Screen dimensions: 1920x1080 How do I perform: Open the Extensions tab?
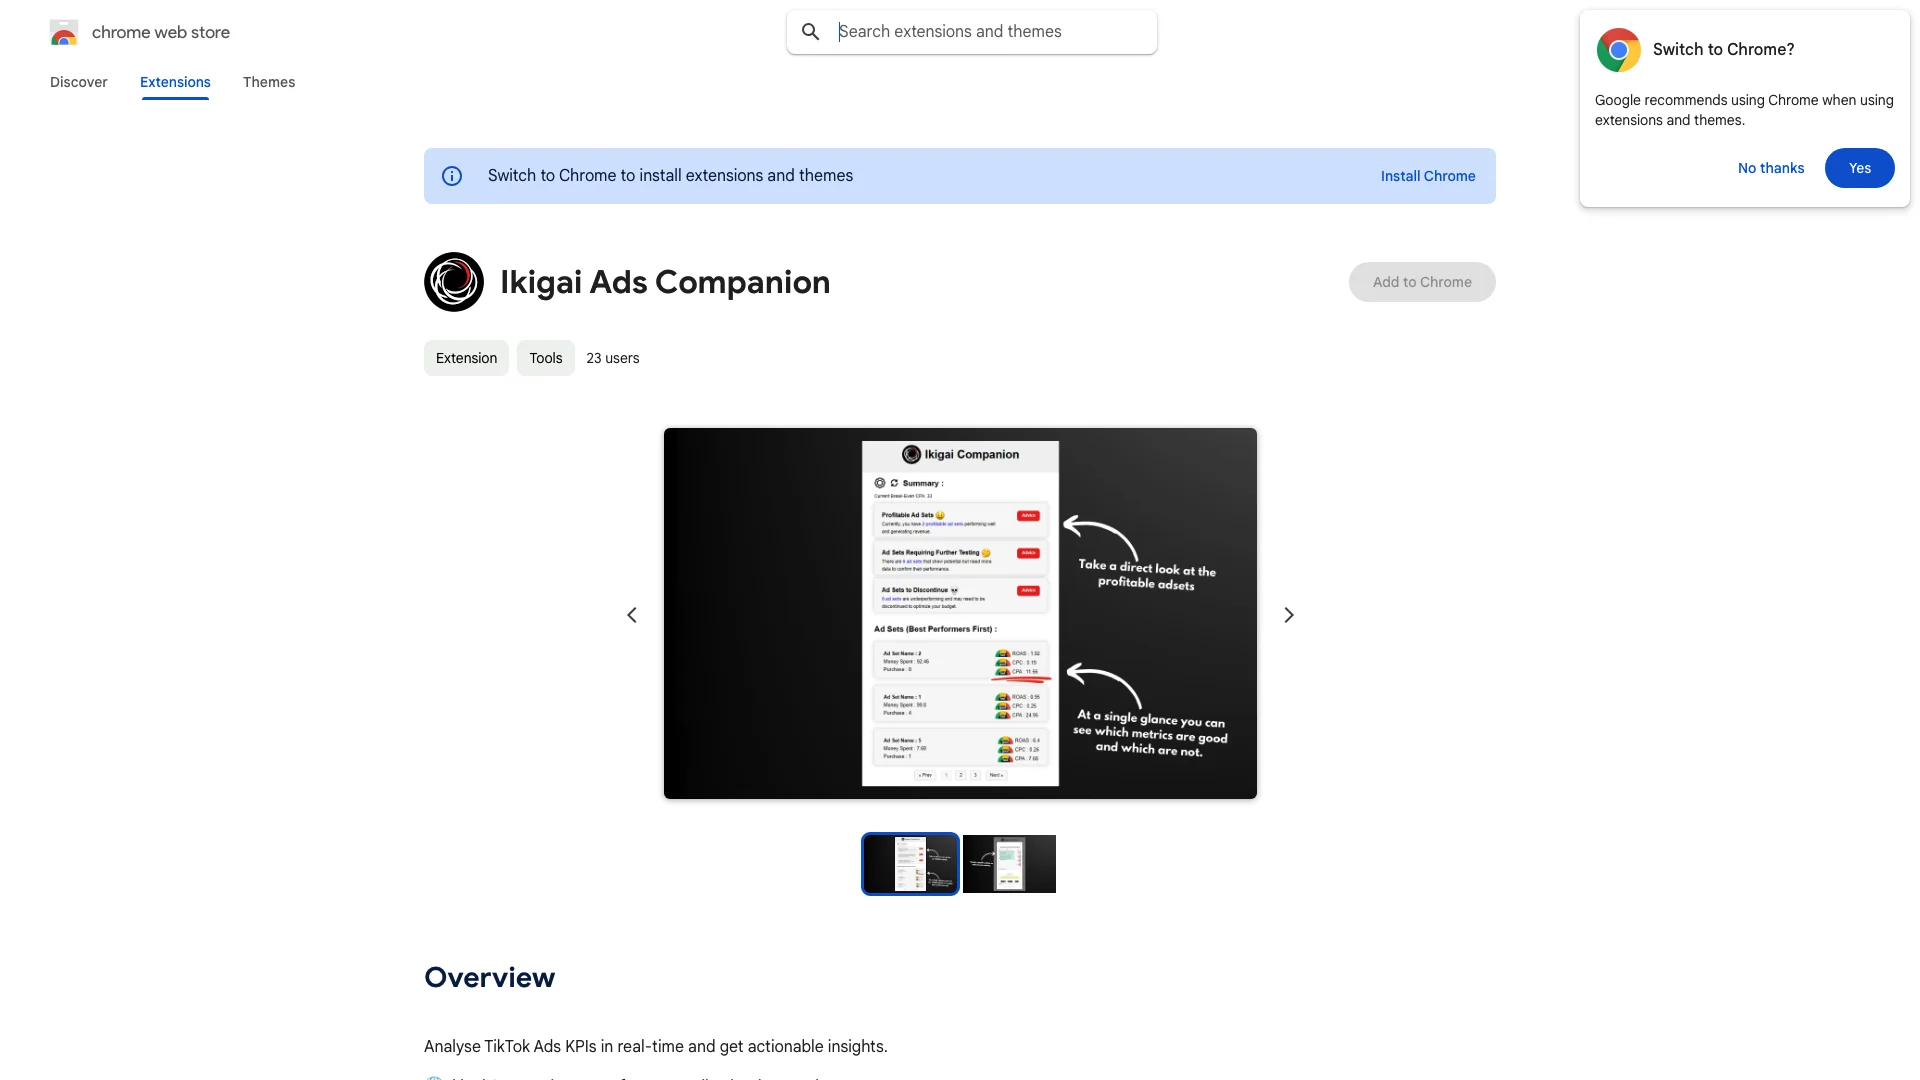tap(175, 82)
